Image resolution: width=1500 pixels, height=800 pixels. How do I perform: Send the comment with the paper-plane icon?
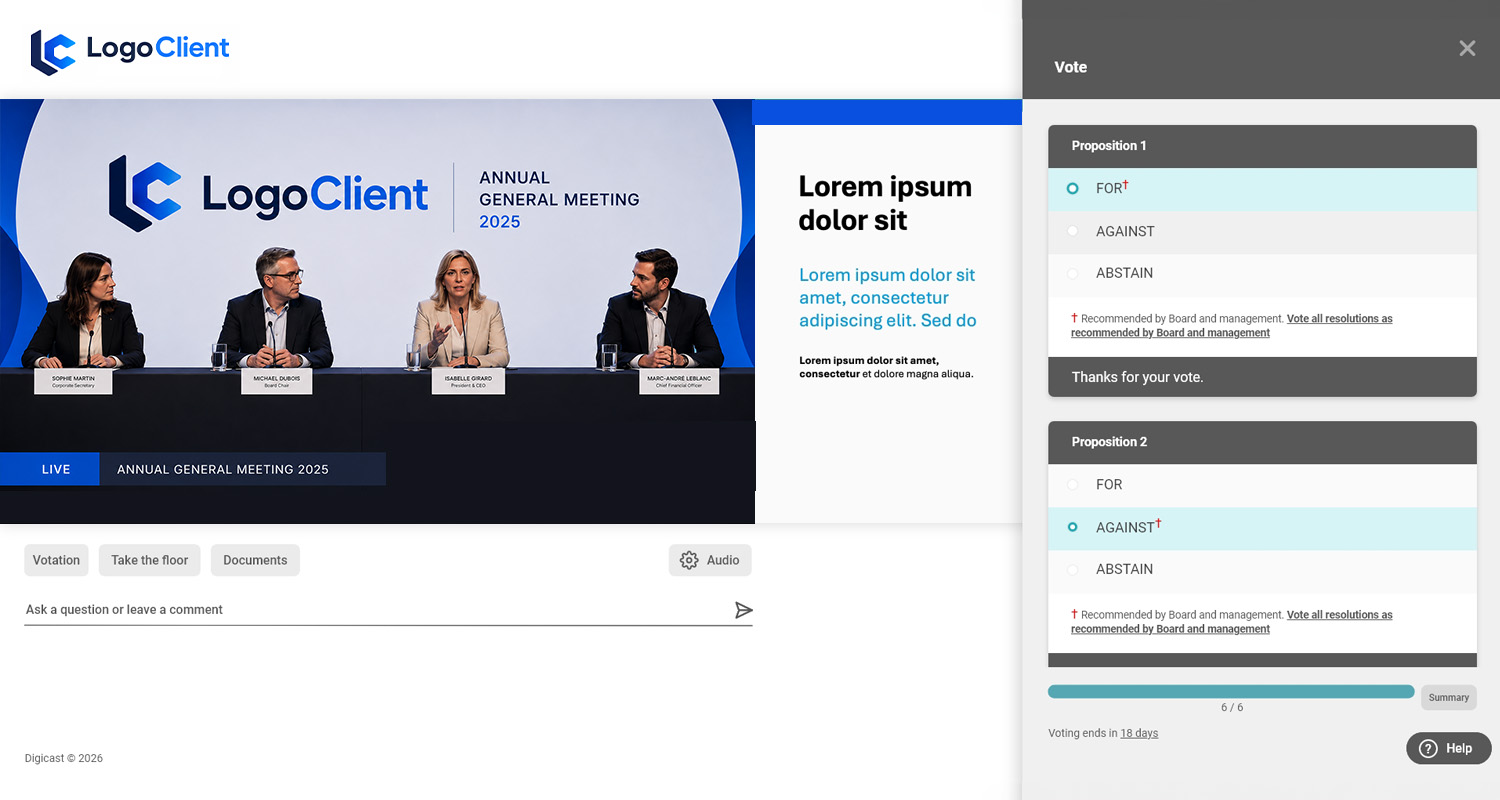click(743, 610)
